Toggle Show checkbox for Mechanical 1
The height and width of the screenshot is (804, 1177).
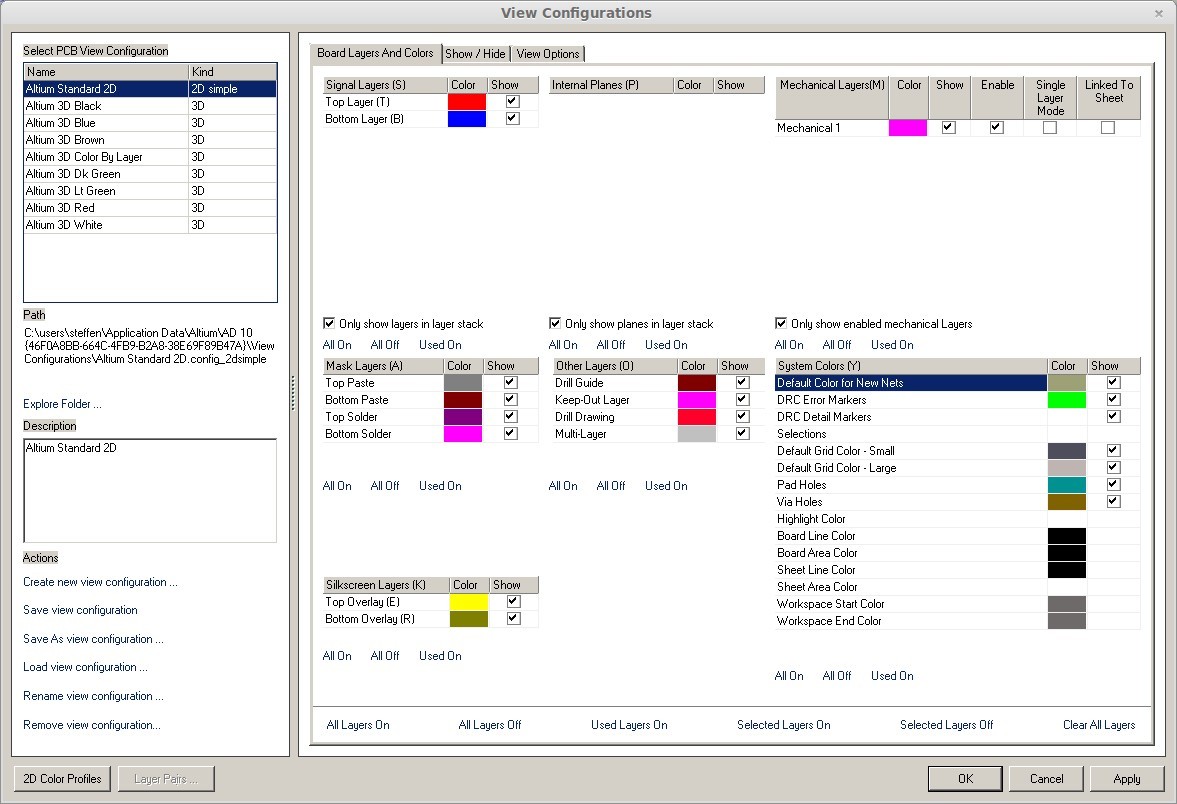tap(949, 128)
